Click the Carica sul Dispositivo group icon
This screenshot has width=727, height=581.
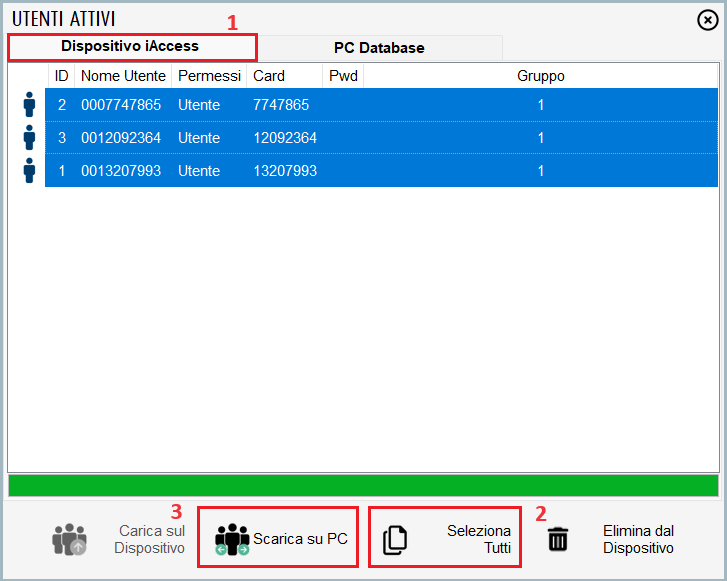(70, 539)
